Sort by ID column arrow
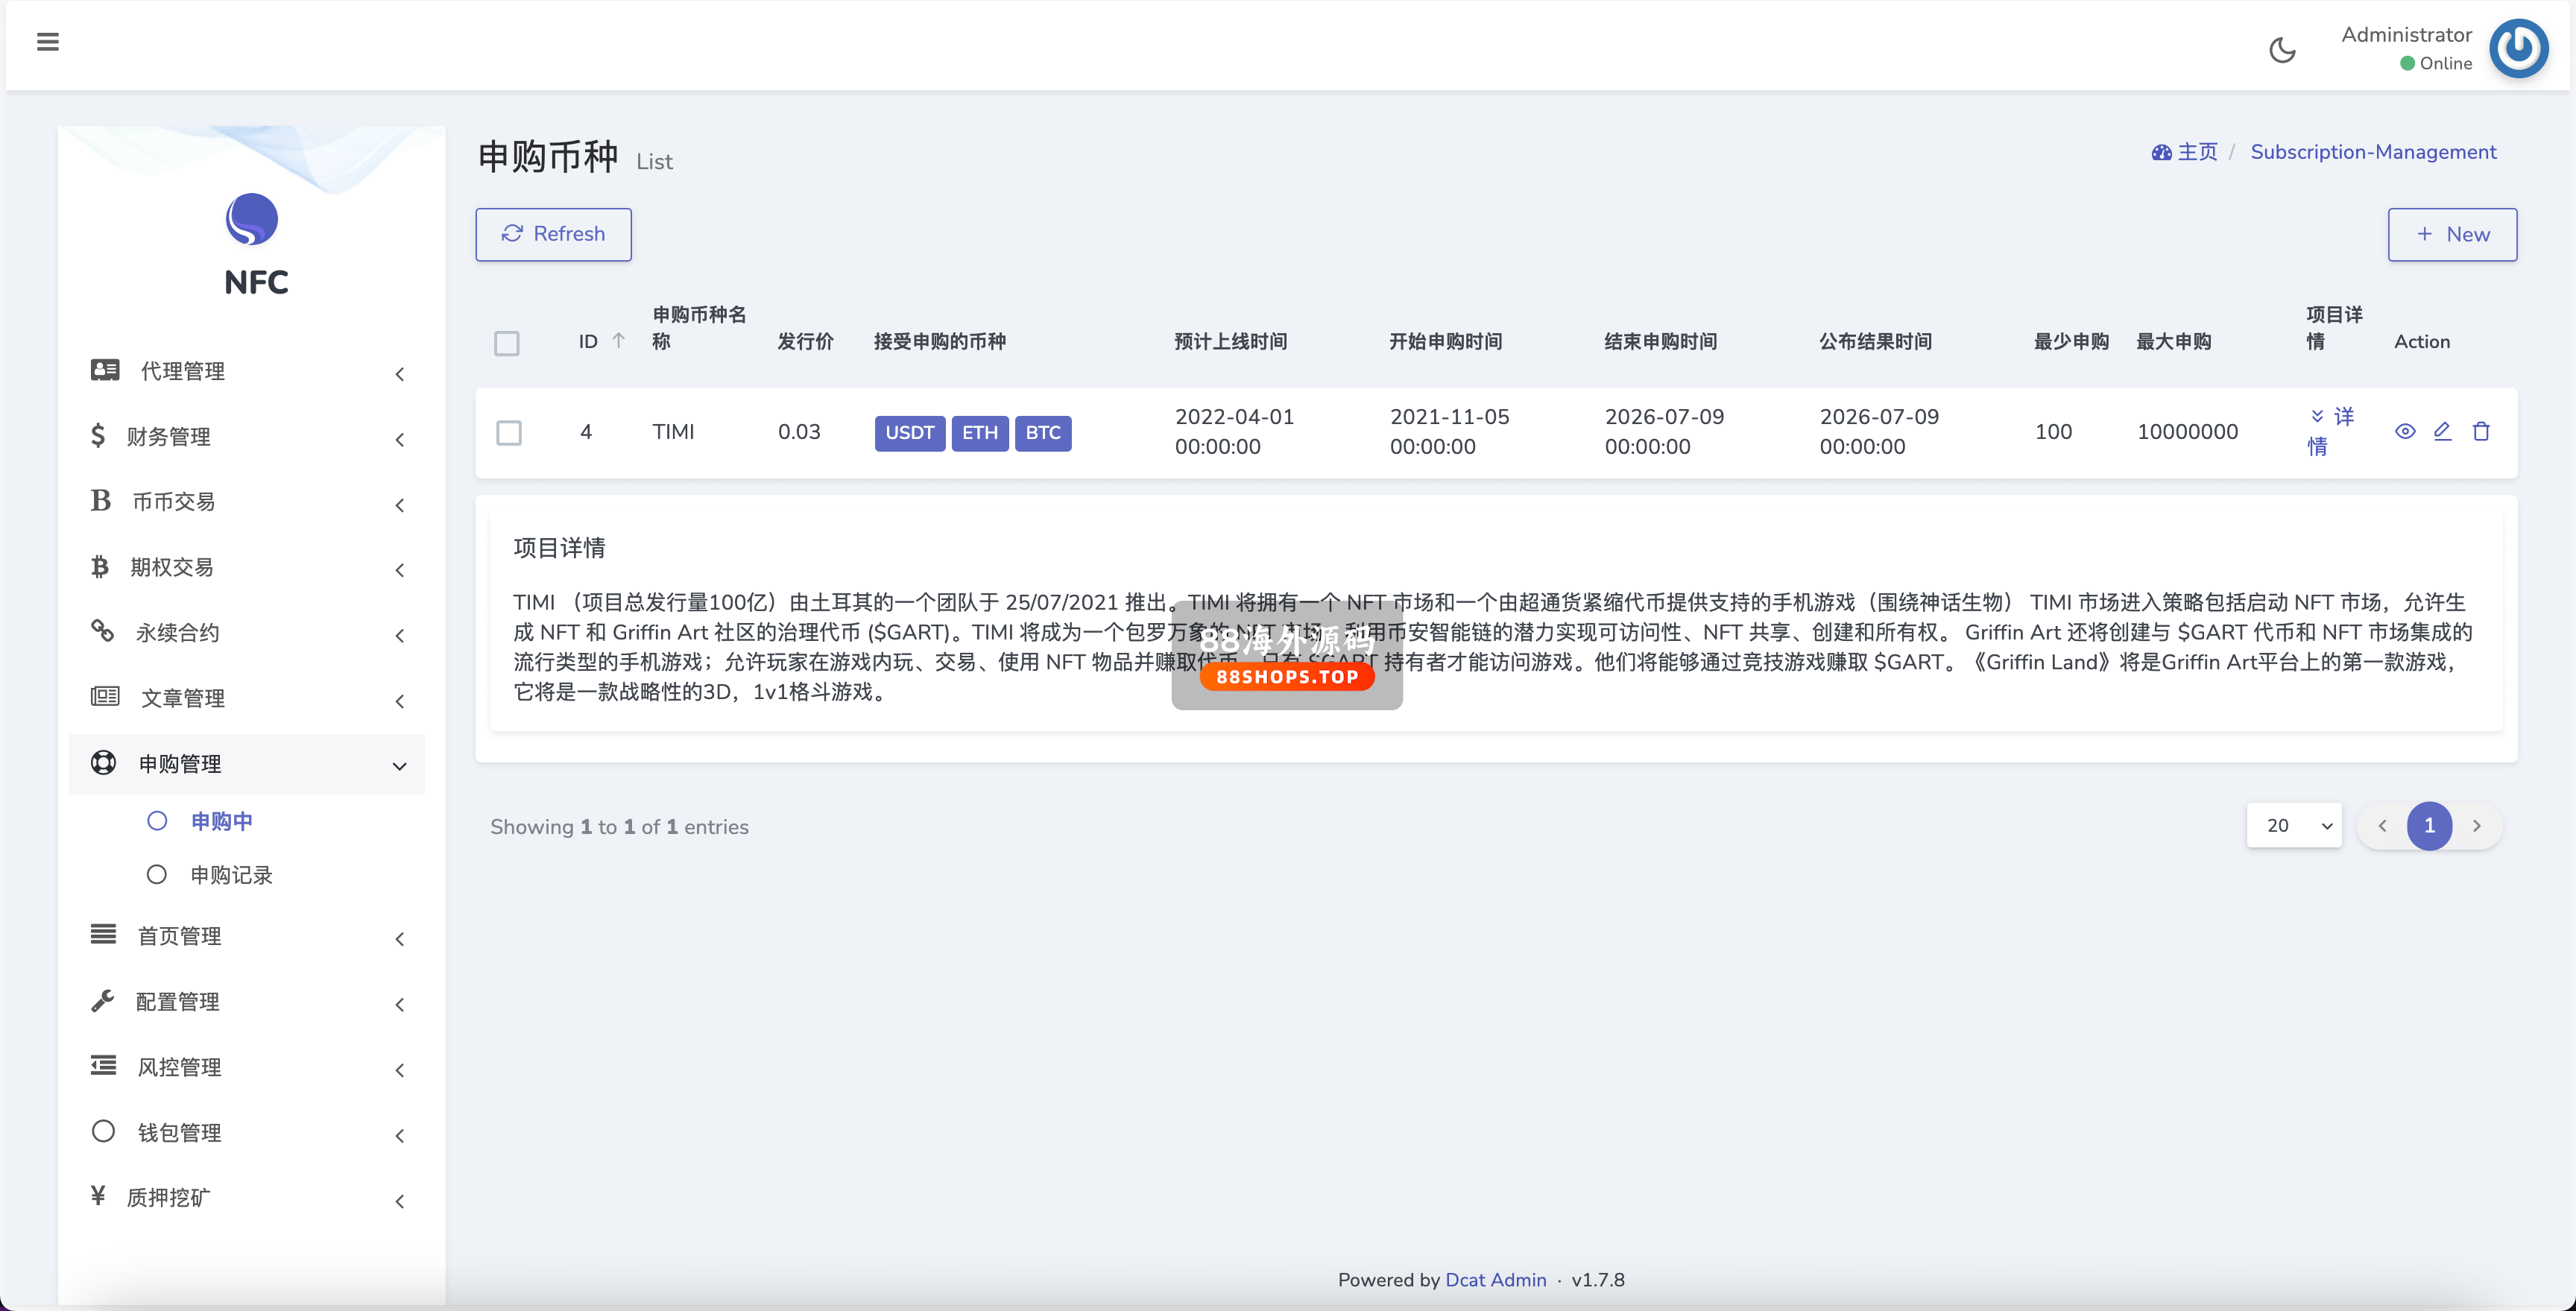 click(619, 341)
